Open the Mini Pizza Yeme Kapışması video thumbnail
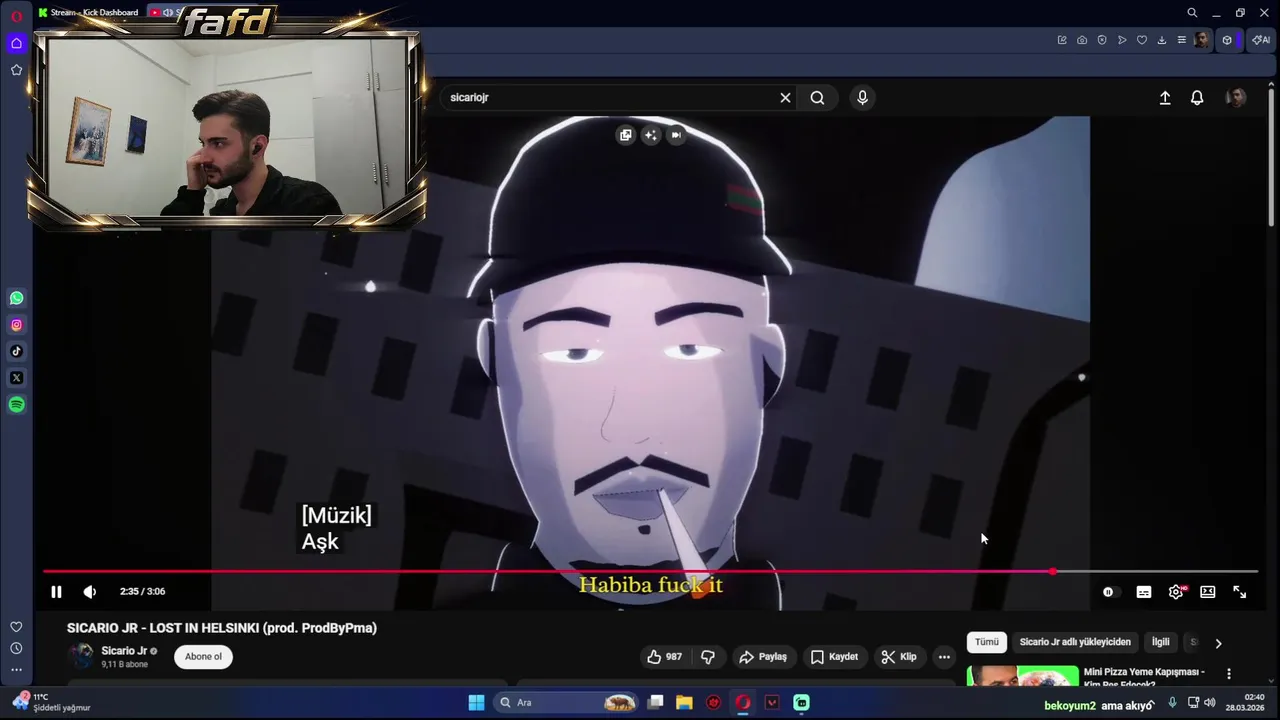Image resolution: width=1280 pixels, height=720 pixels. click(x=1023, y=676)
